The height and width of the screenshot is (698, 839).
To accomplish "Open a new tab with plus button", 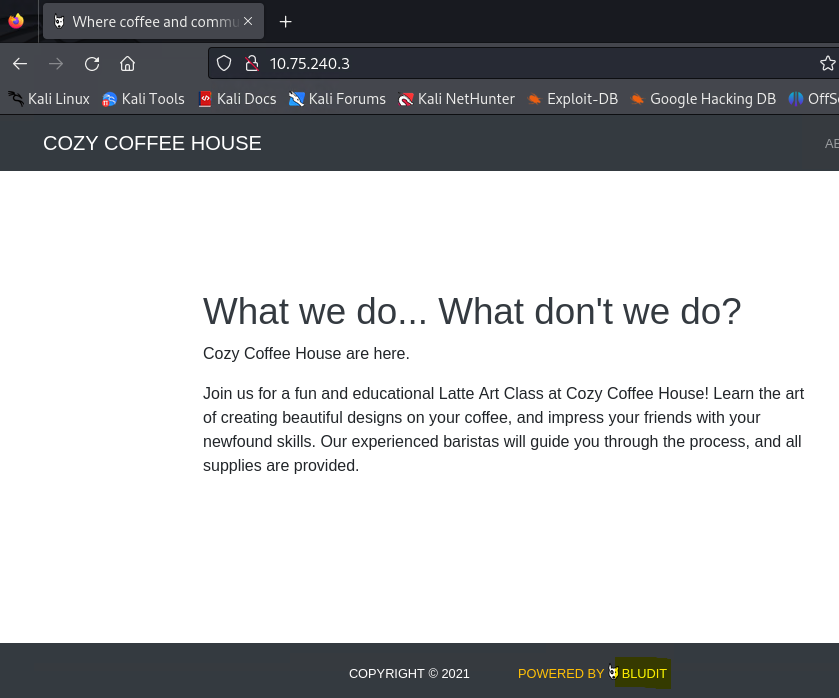I will (286, 22).
